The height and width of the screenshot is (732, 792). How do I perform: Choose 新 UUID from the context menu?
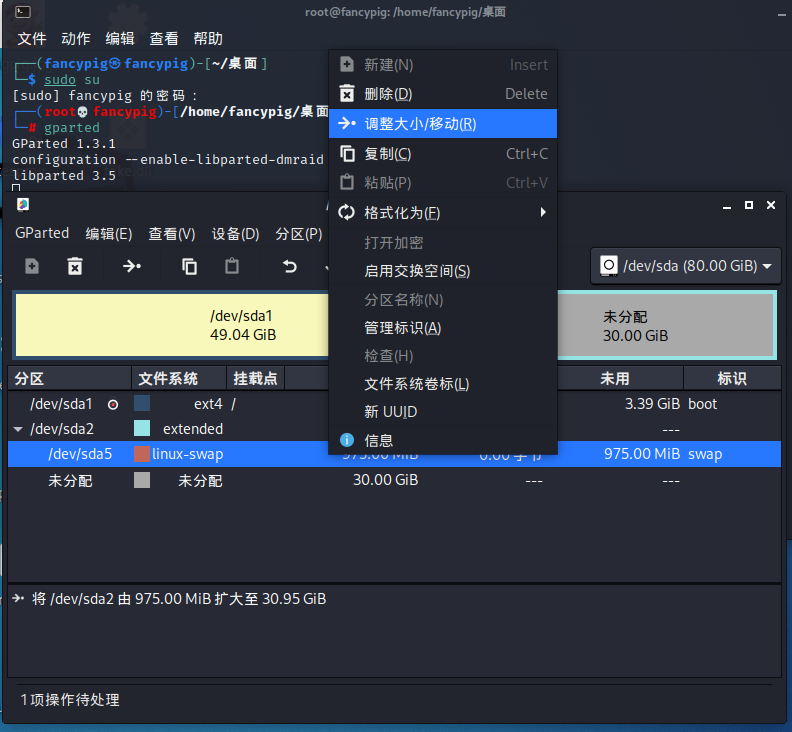pos(442,412)
